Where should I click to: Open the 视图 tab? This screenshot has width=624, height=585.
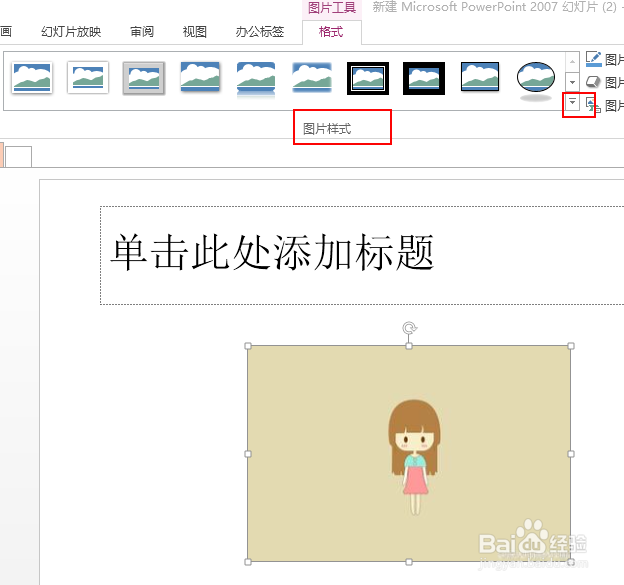(x=195, y=31)
